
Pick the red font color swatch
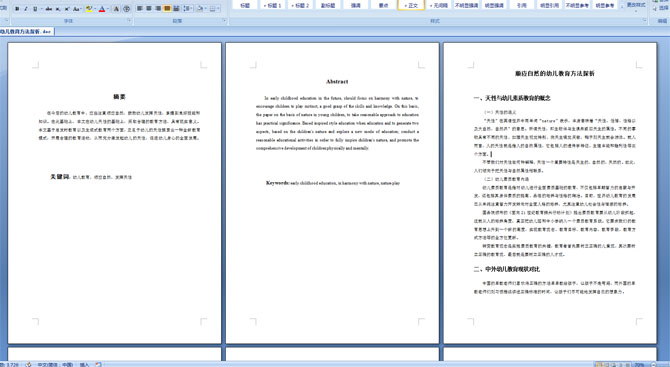(x=102, y=9)
